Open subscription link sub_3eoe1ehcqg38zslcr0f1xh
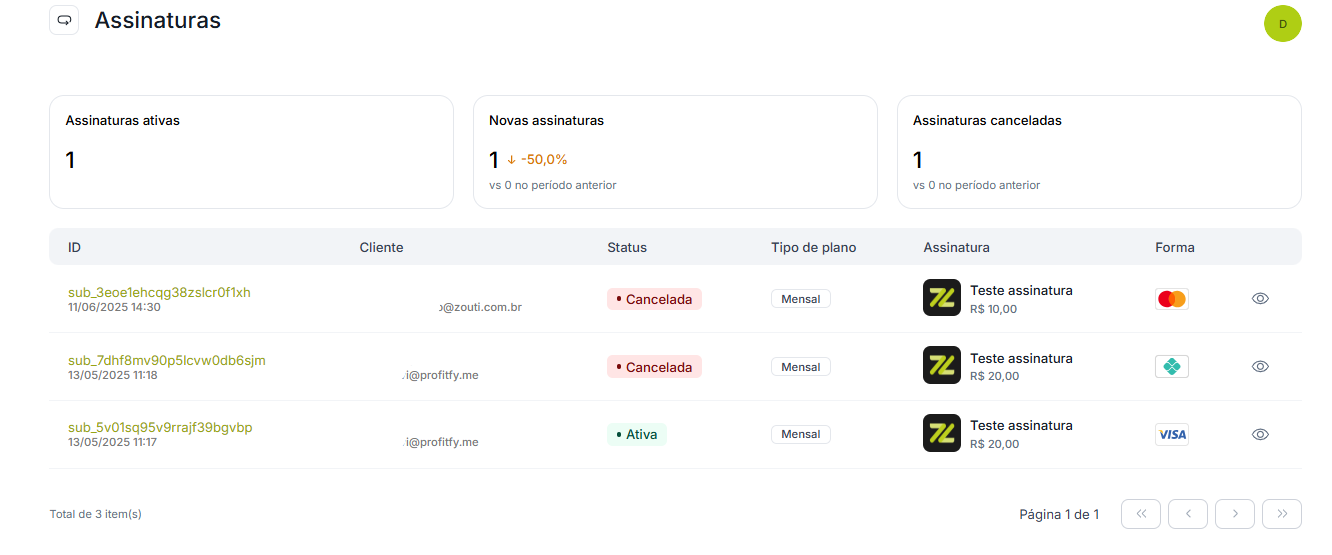This screenshot has height=555, width=1332. (x=159, y=292)
